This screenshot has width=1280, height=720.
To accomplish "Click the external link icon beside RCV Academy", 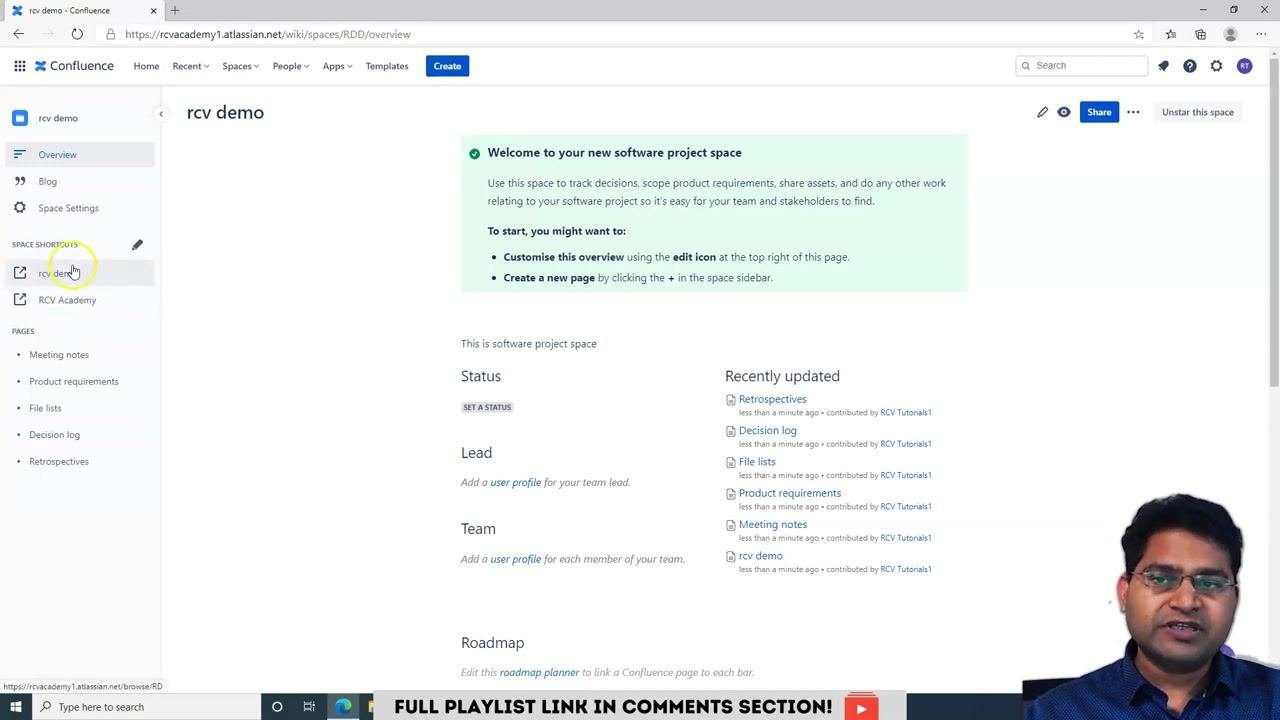I will (x=20, y=299).
